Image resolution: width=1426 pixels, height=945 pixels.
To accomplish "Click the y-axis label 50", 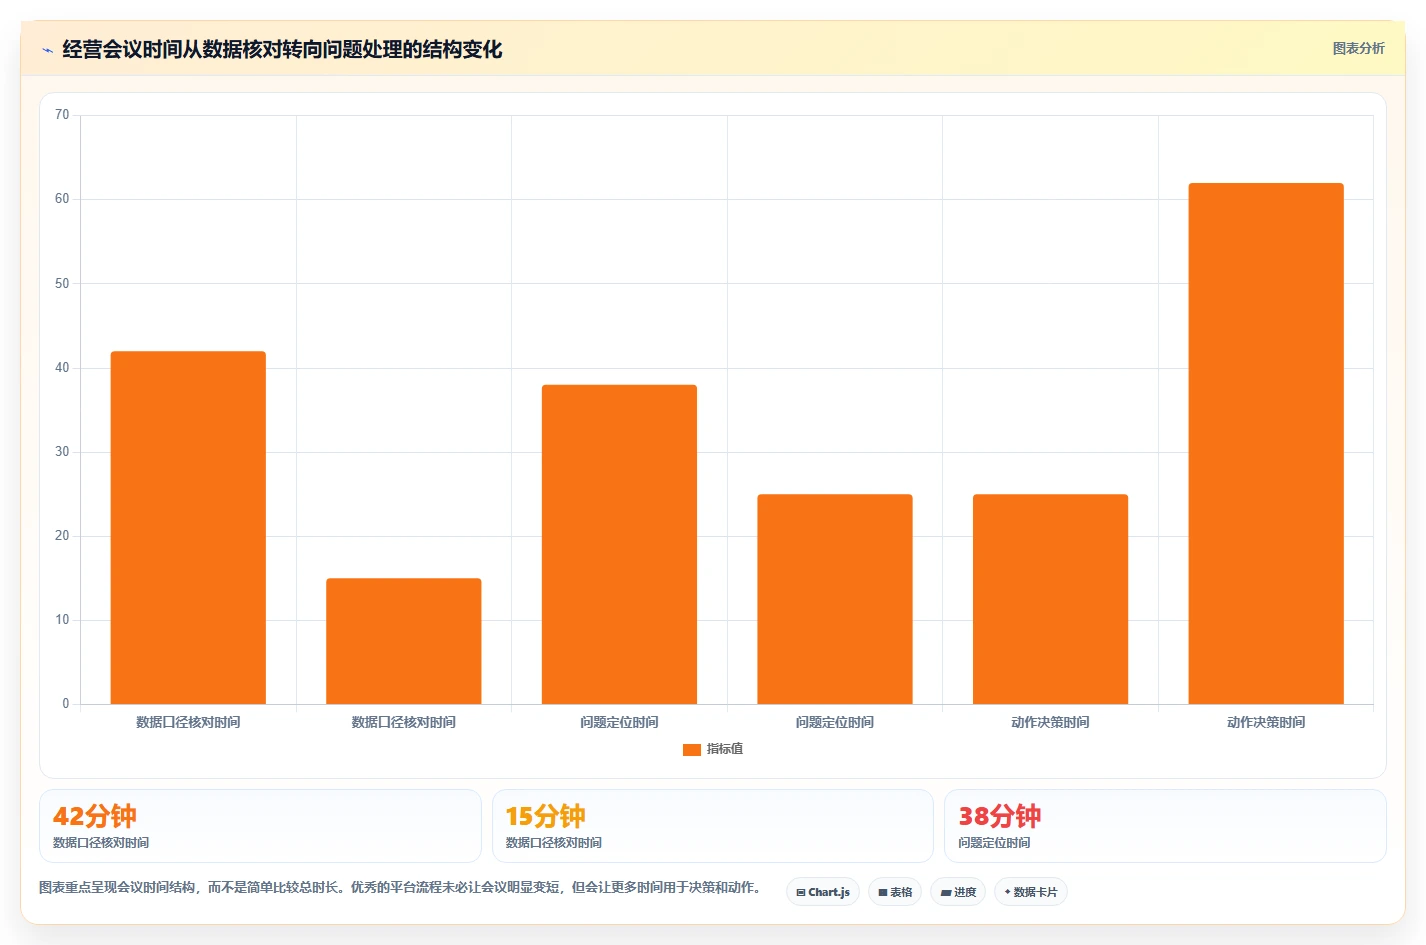I will 62,284.
